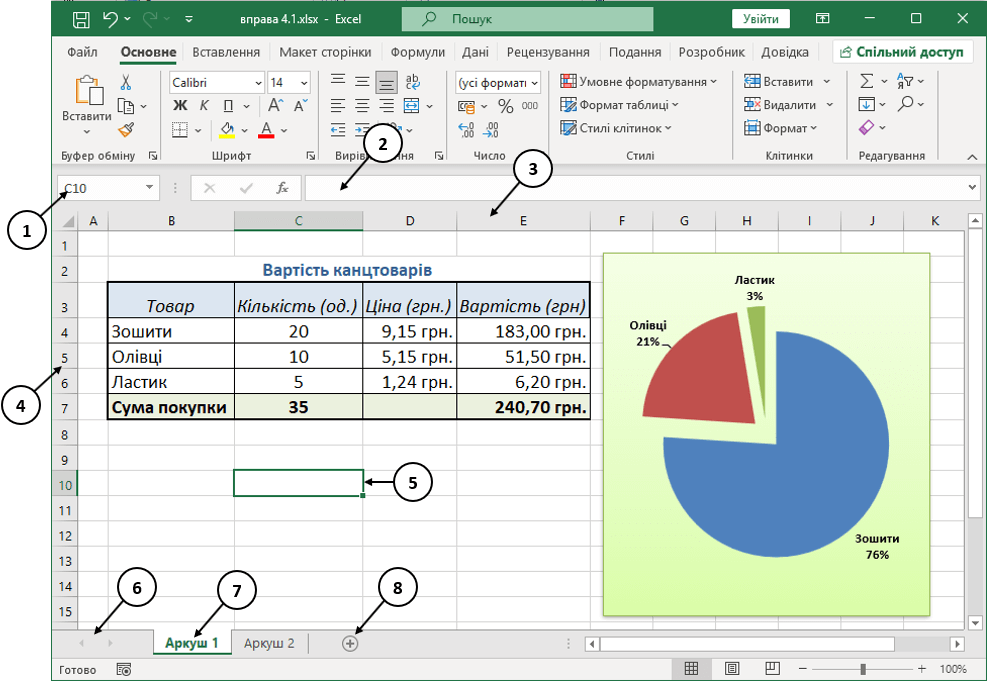Add a new sheet with plus icon
This screenshot has width=987, height=681.
click(350, 644)
